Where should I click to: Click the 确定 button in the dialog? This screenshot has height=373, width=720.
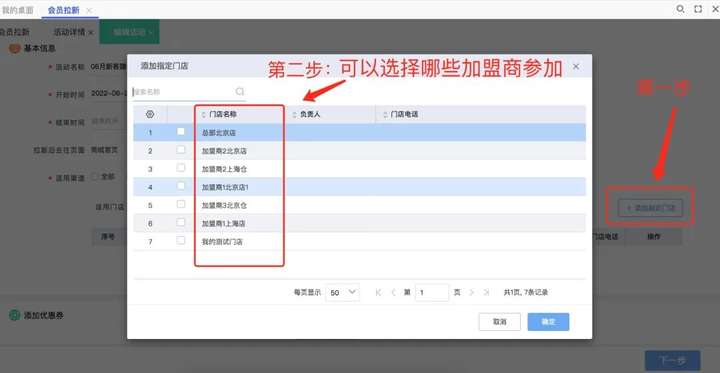(548, 322)
